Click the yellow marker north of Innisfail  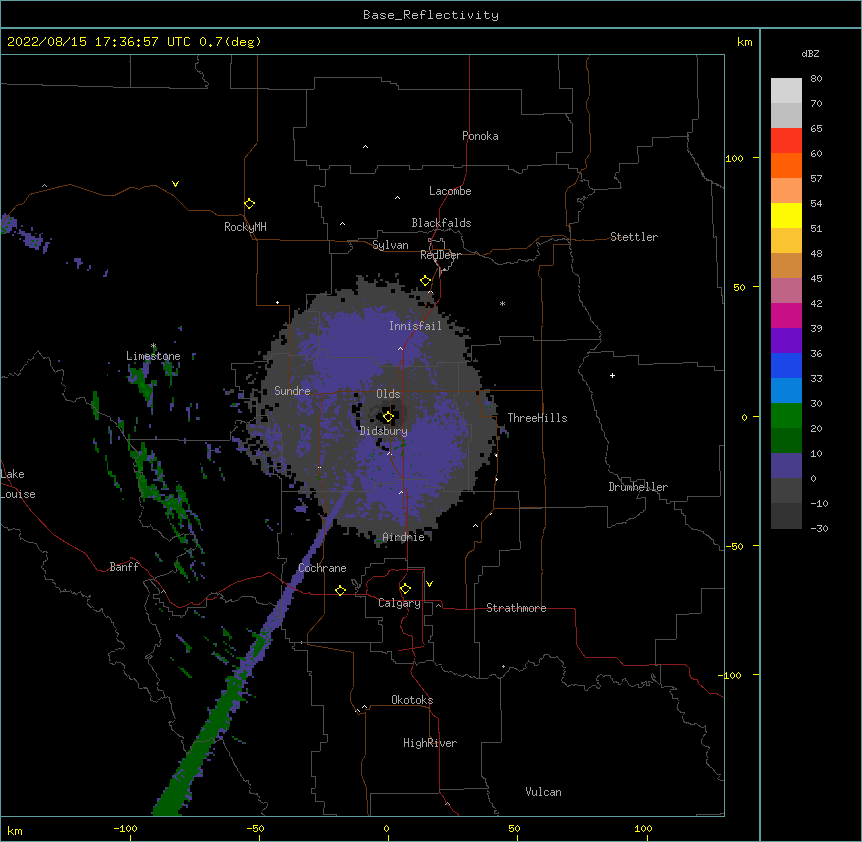pos(426,281)
